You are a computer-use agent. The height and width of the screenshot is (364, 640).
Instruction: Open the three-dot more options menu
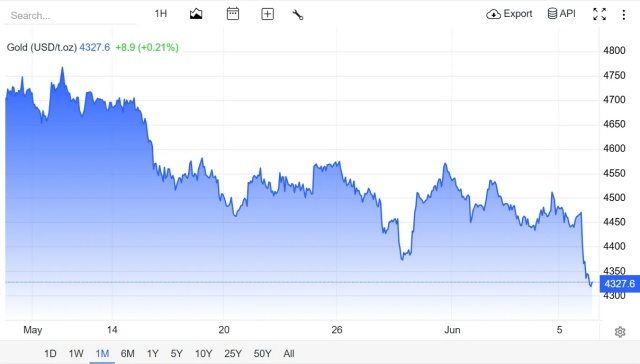click(x=624, y=15)
